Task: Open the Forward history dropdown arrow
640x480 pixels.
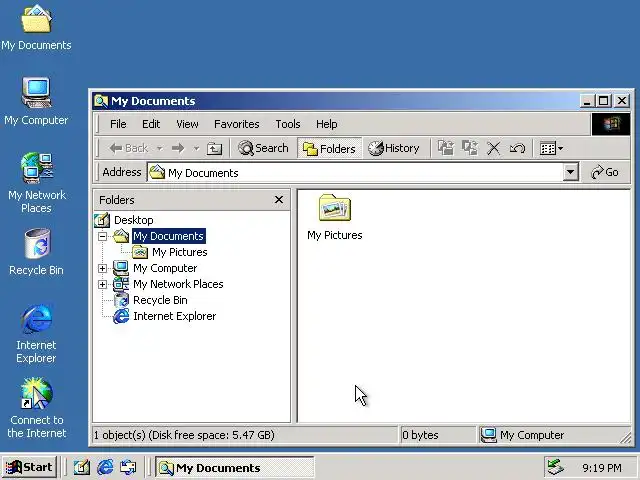Action: tap(196, 149)
